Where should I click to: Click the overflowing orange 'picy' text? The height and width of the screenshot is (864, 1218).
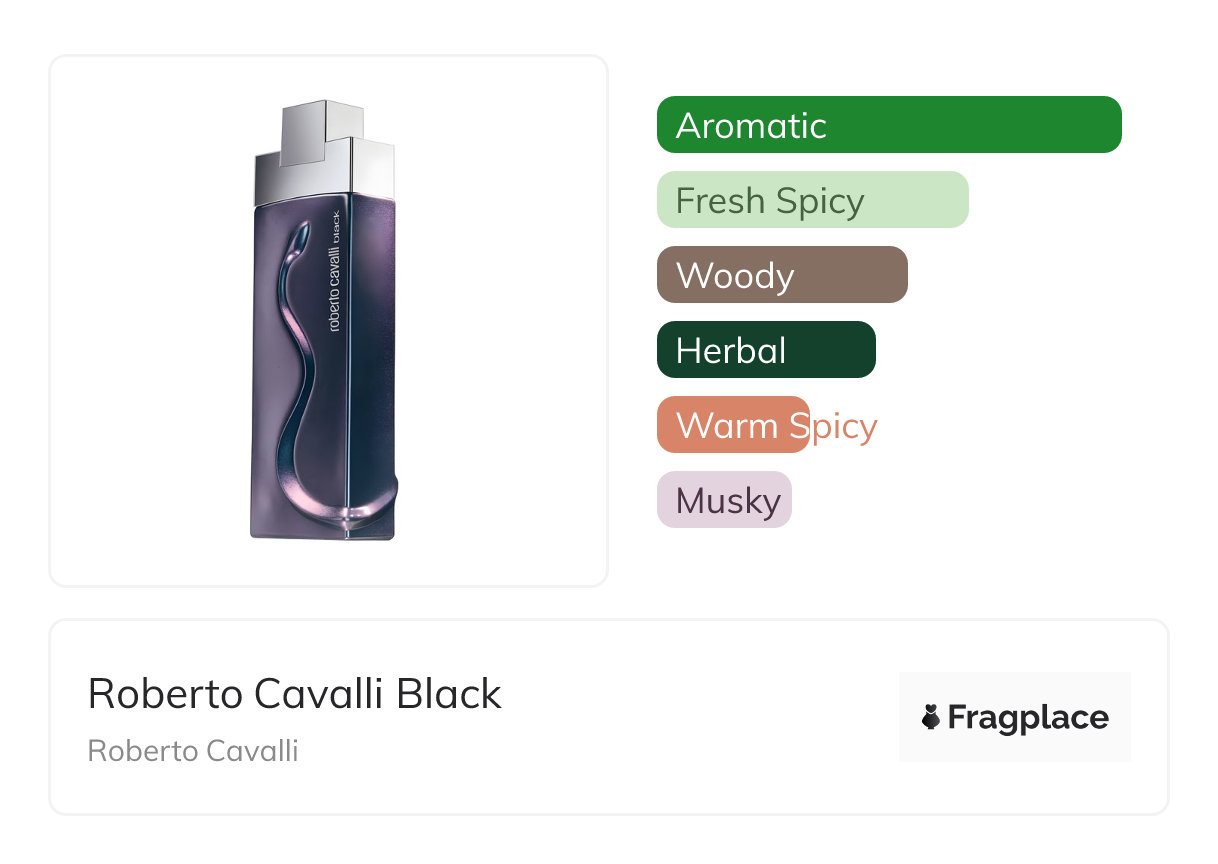point(844,426)
